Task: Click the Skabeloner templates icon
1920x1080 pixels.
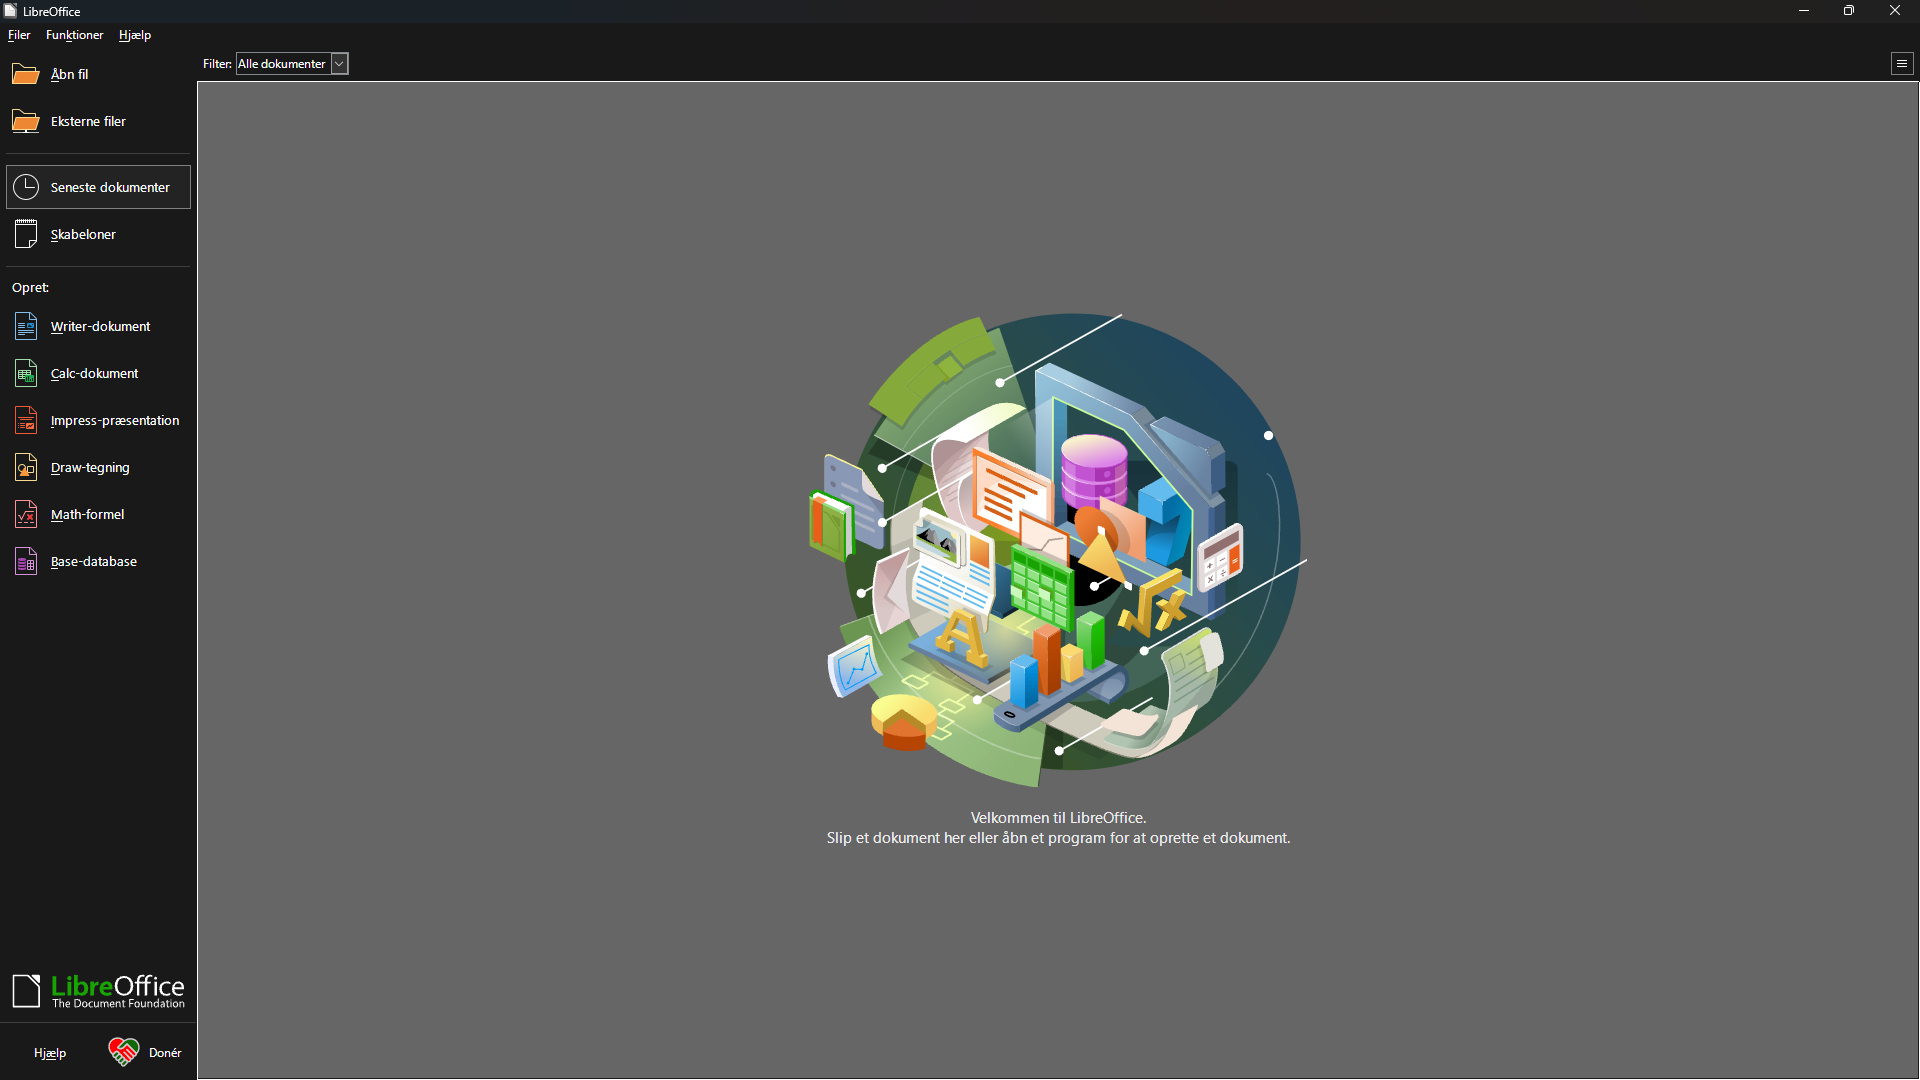Action: click(26, 234)
